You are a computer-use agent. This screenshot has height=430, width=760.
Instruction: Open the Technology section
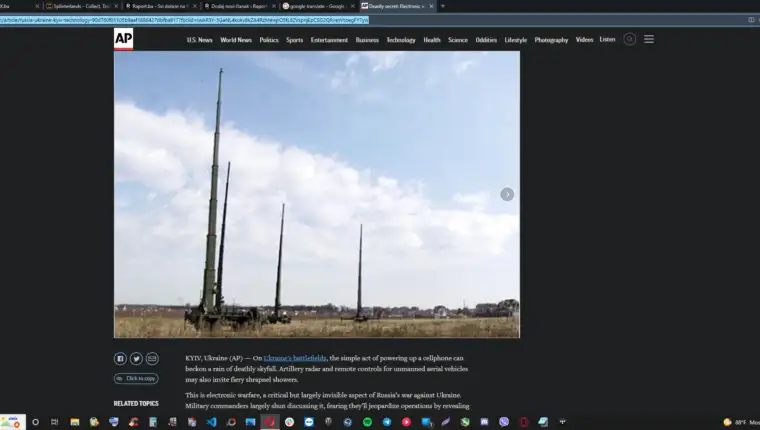pyautogui.click(x=401, y=40)
